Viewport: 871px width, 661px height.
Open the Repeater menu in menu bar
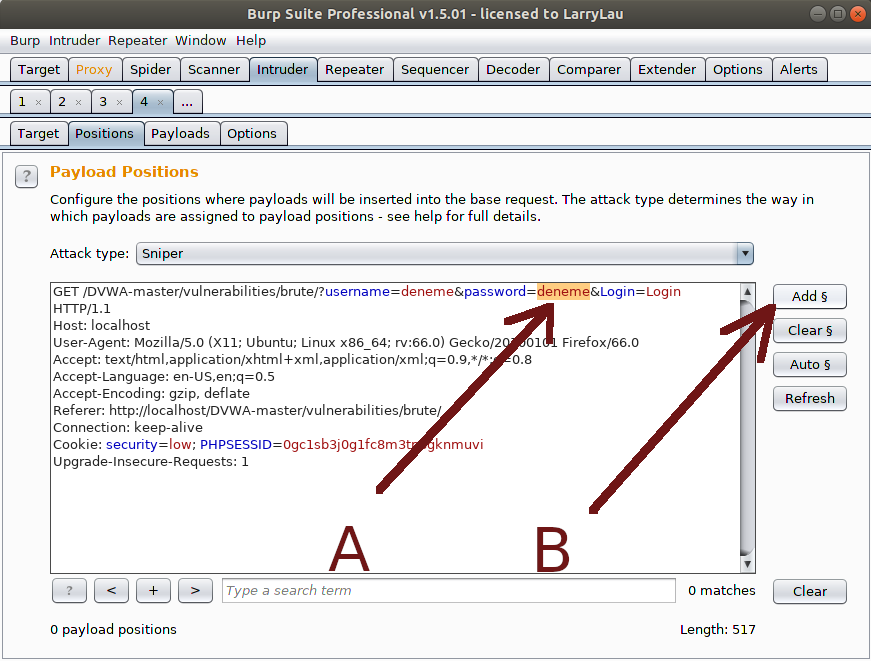point(137,41)
